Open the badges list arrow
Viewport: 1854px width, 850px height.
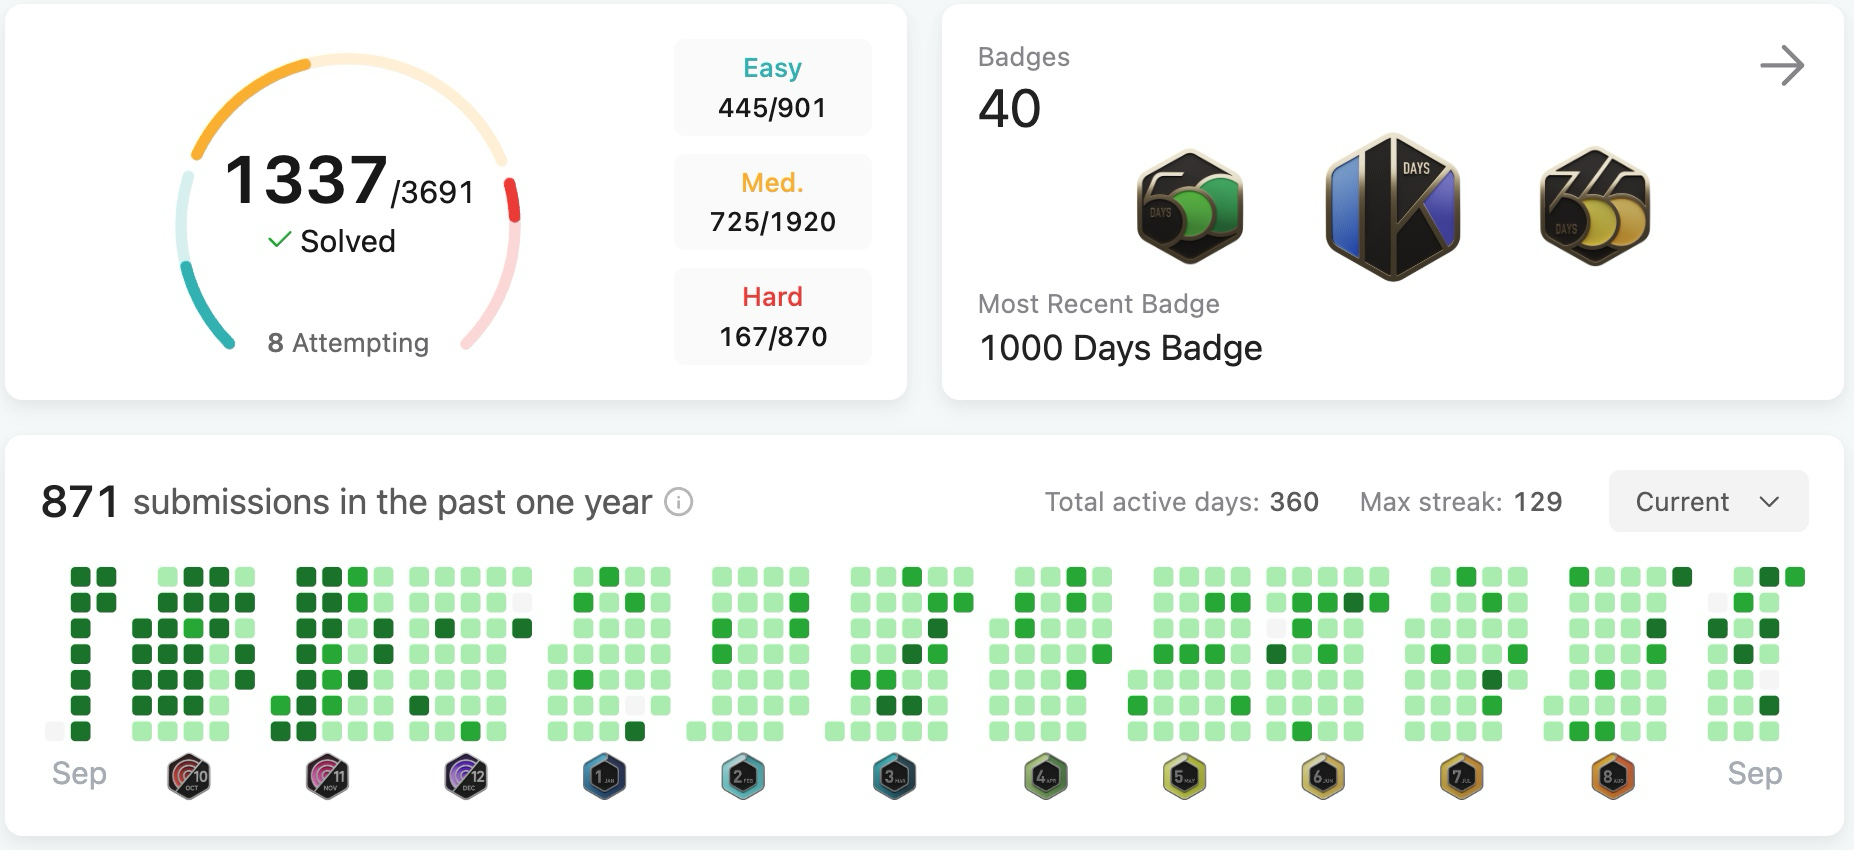click(1781, 66)
